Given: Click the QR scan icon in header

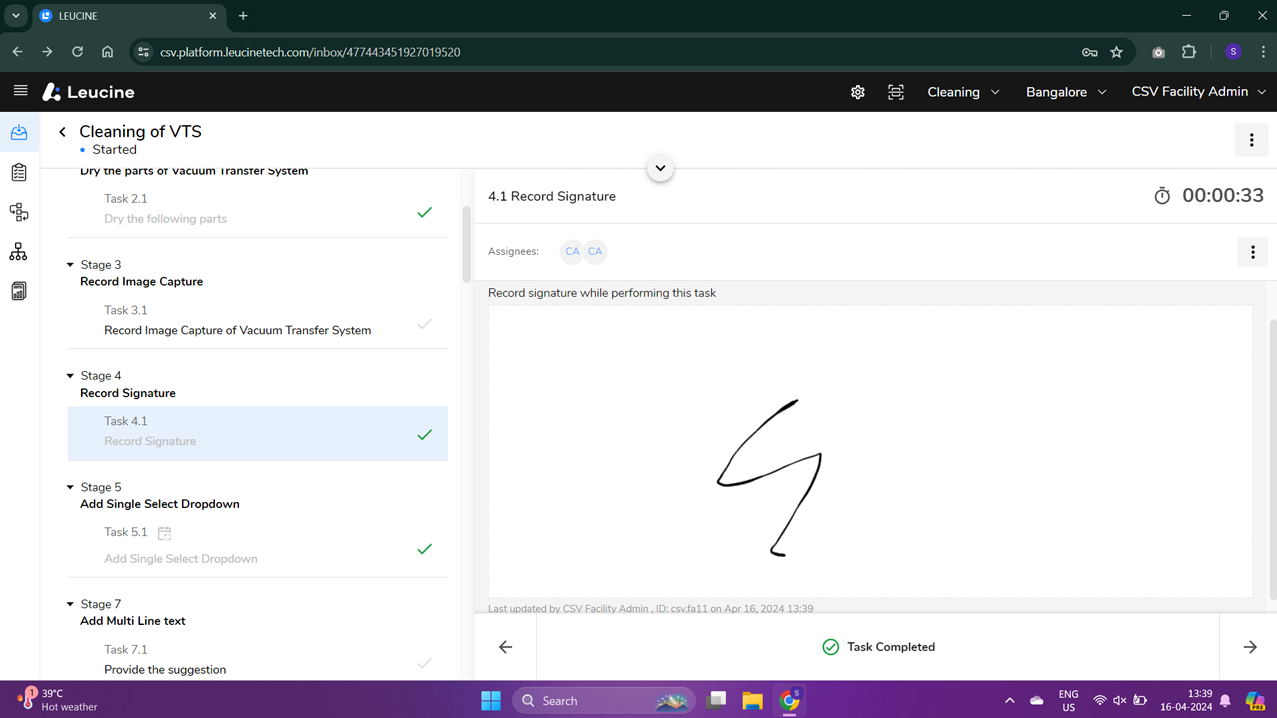Looking at the screenshot, I should point(896,92).
